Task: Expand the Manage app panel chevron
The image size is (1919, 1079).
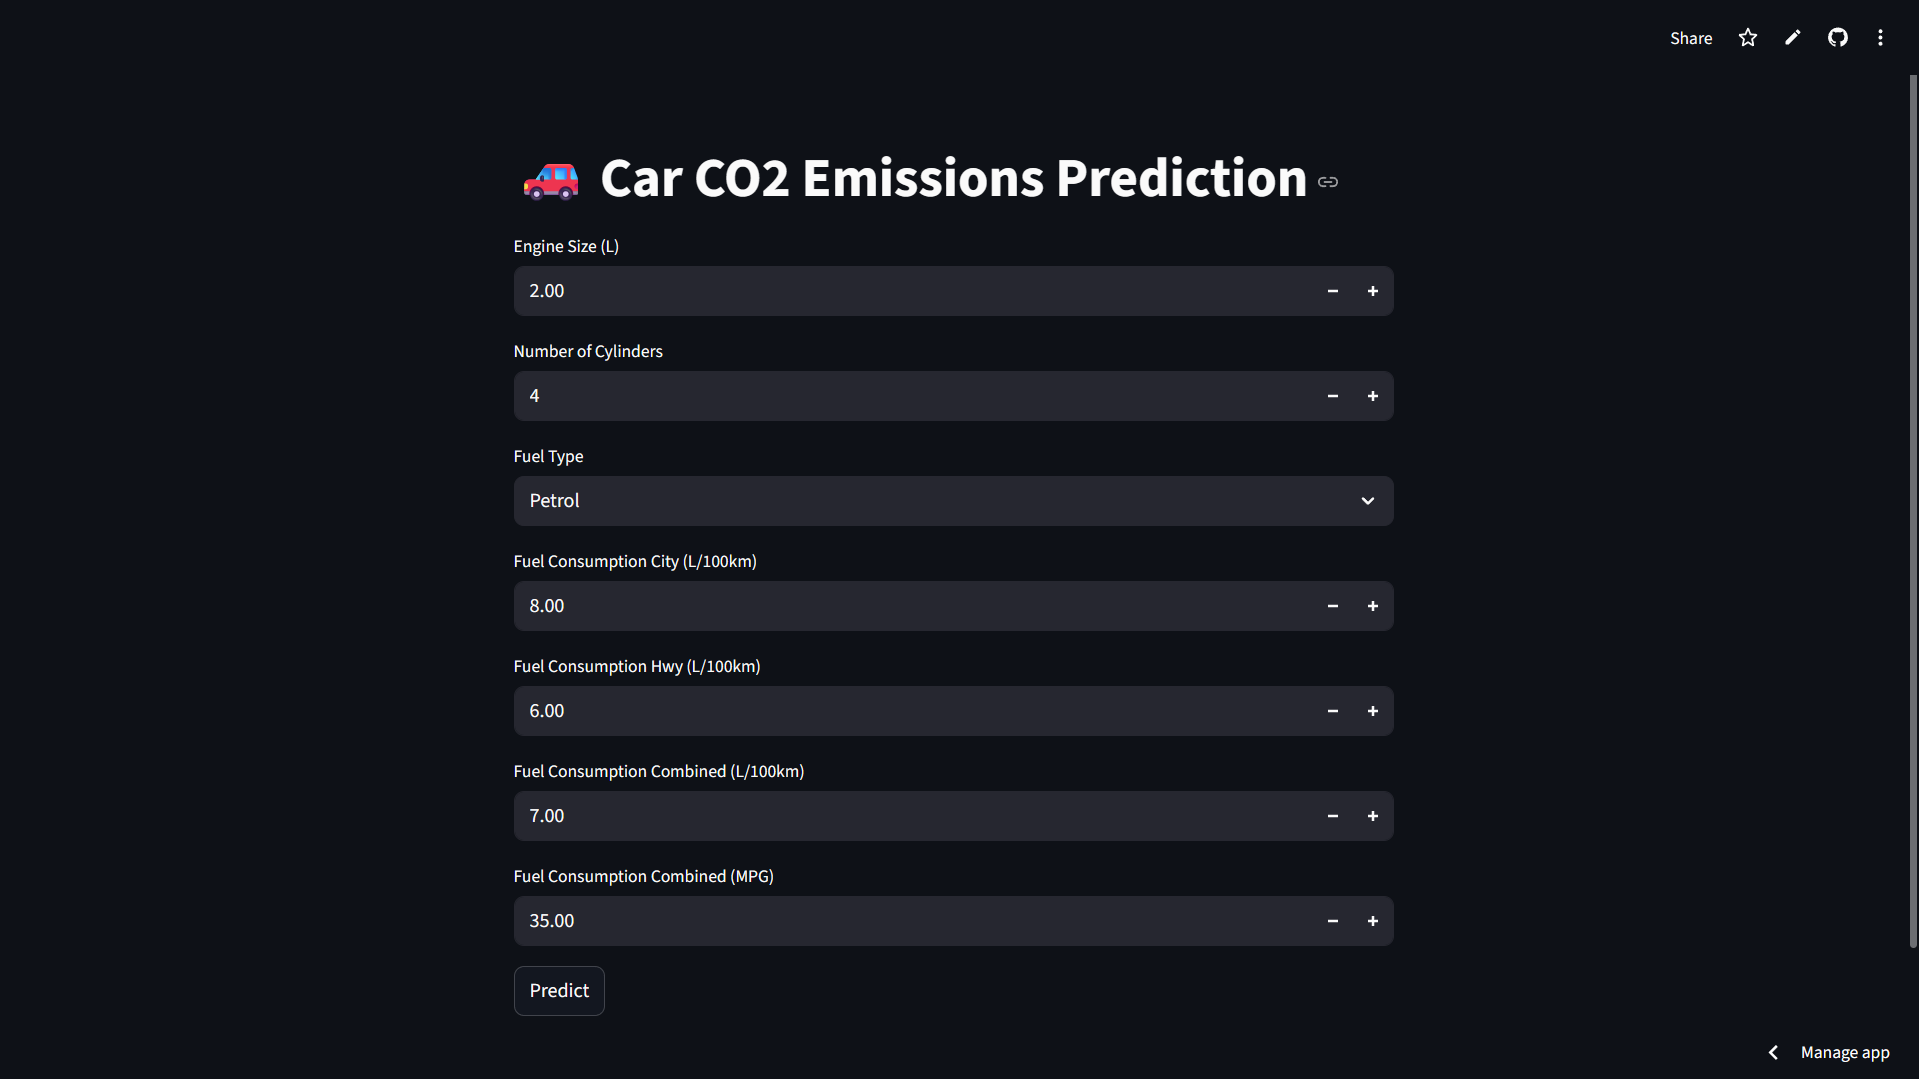Action: point(1773,1052)
